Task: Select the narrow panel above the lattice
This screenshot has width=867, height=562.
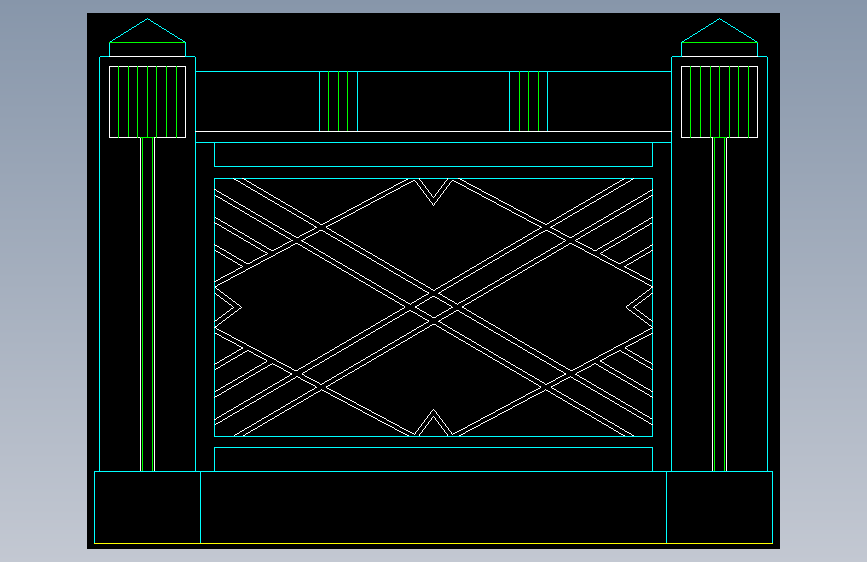Action: pos(434,154)
